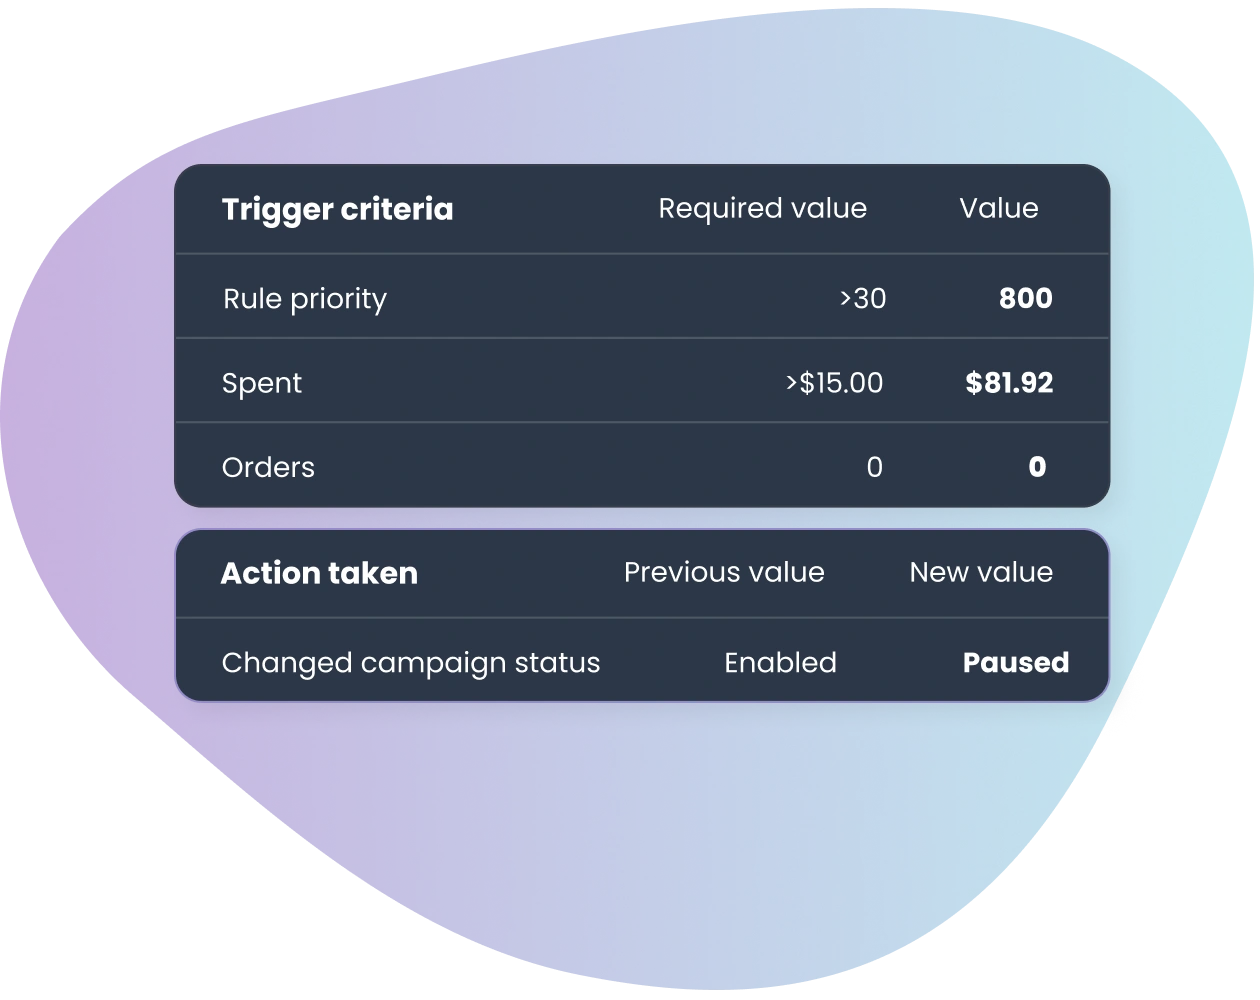Click the Enabled previous status value

(780, 663)
